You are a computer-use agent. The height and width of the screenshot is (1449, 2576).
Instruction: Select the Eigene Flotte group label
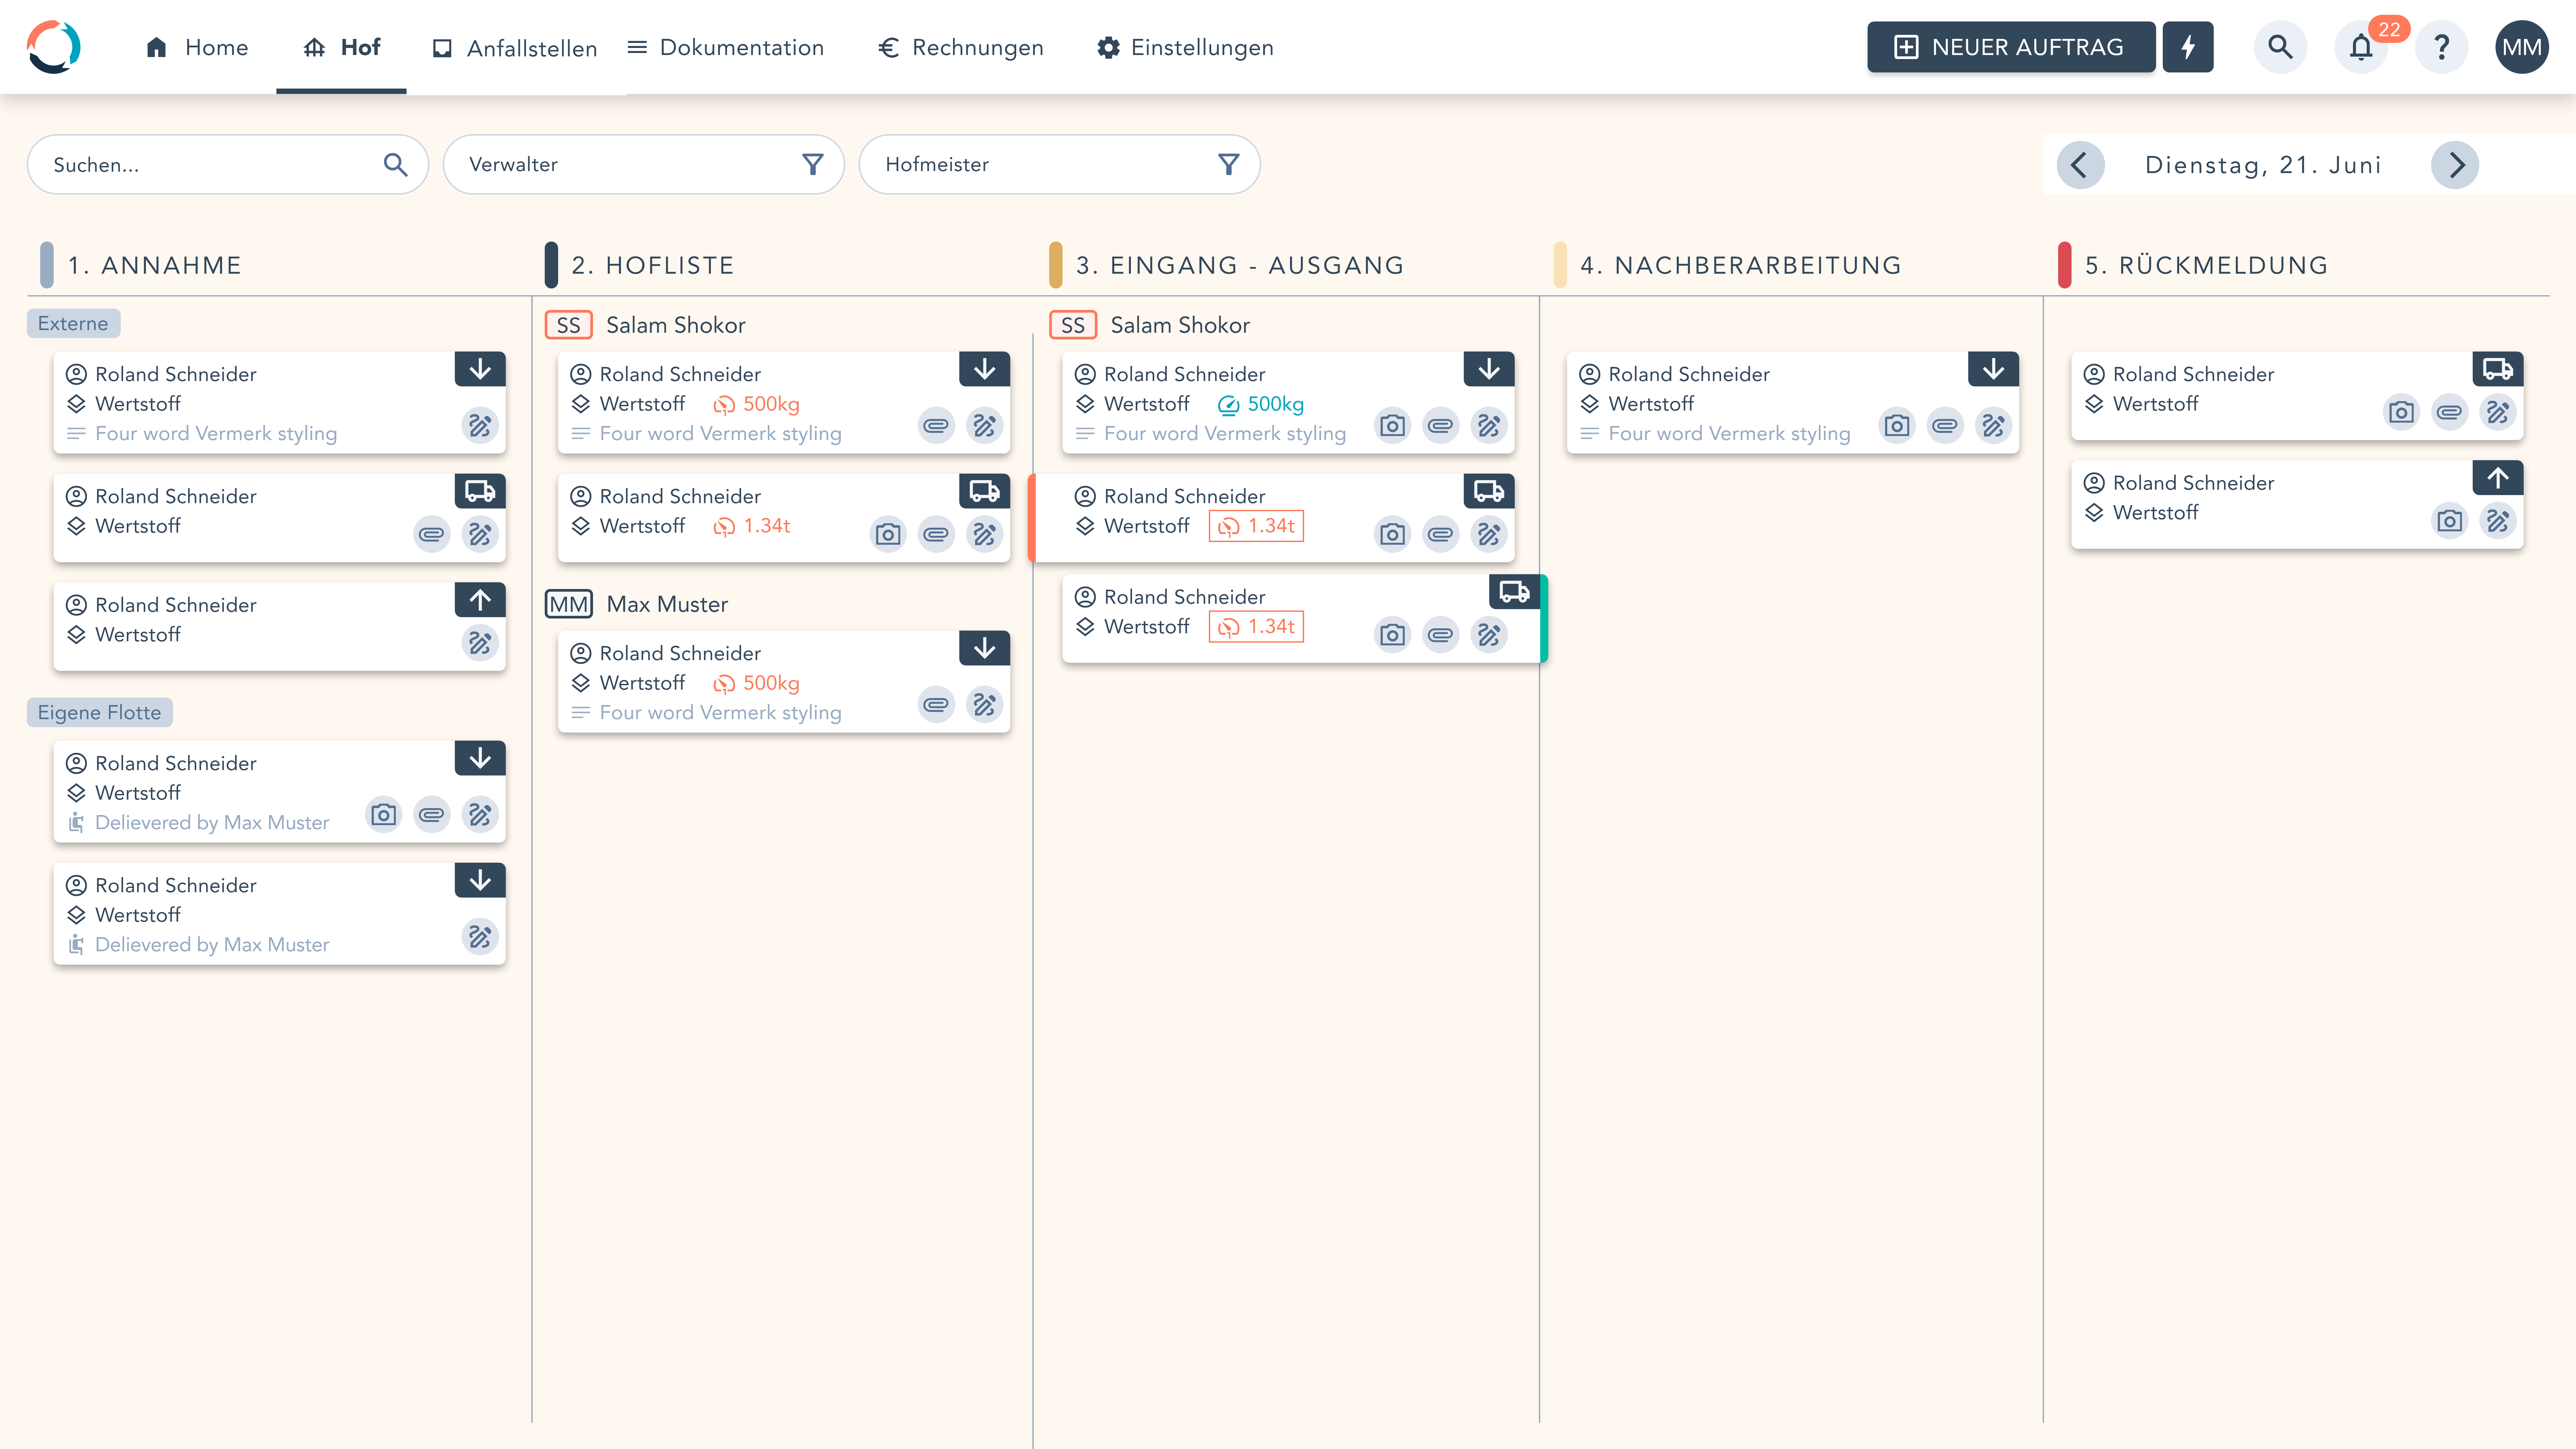(x=99, y=712)
